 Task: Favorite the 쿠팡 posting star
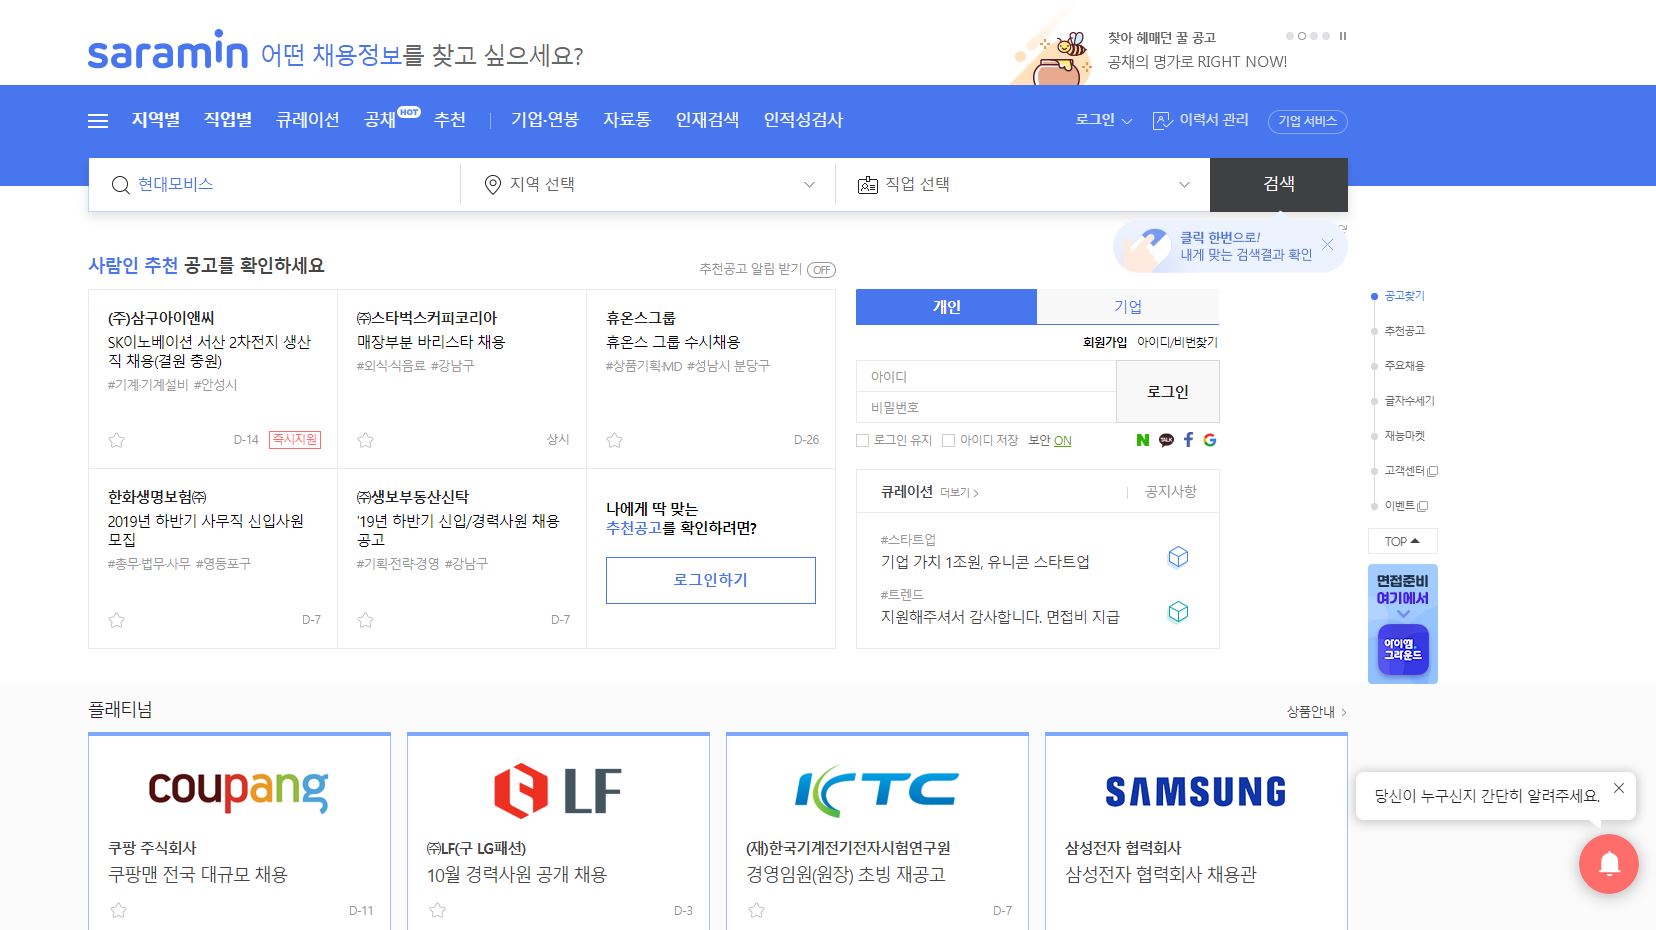pyautogui.click(x=118, y=910)
